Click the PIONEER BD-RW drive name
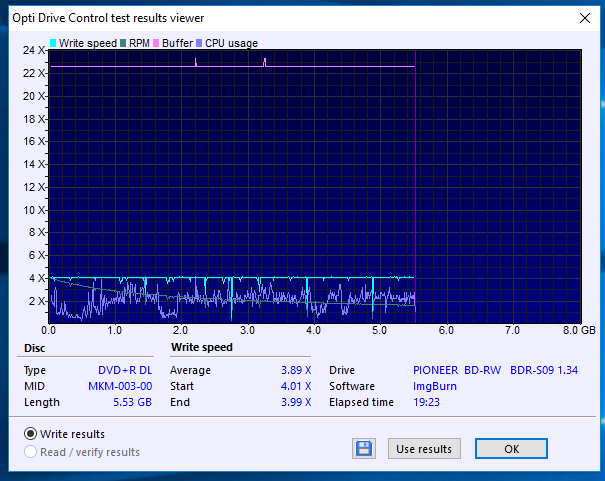The image size is (605, 481). pos(457,370)
